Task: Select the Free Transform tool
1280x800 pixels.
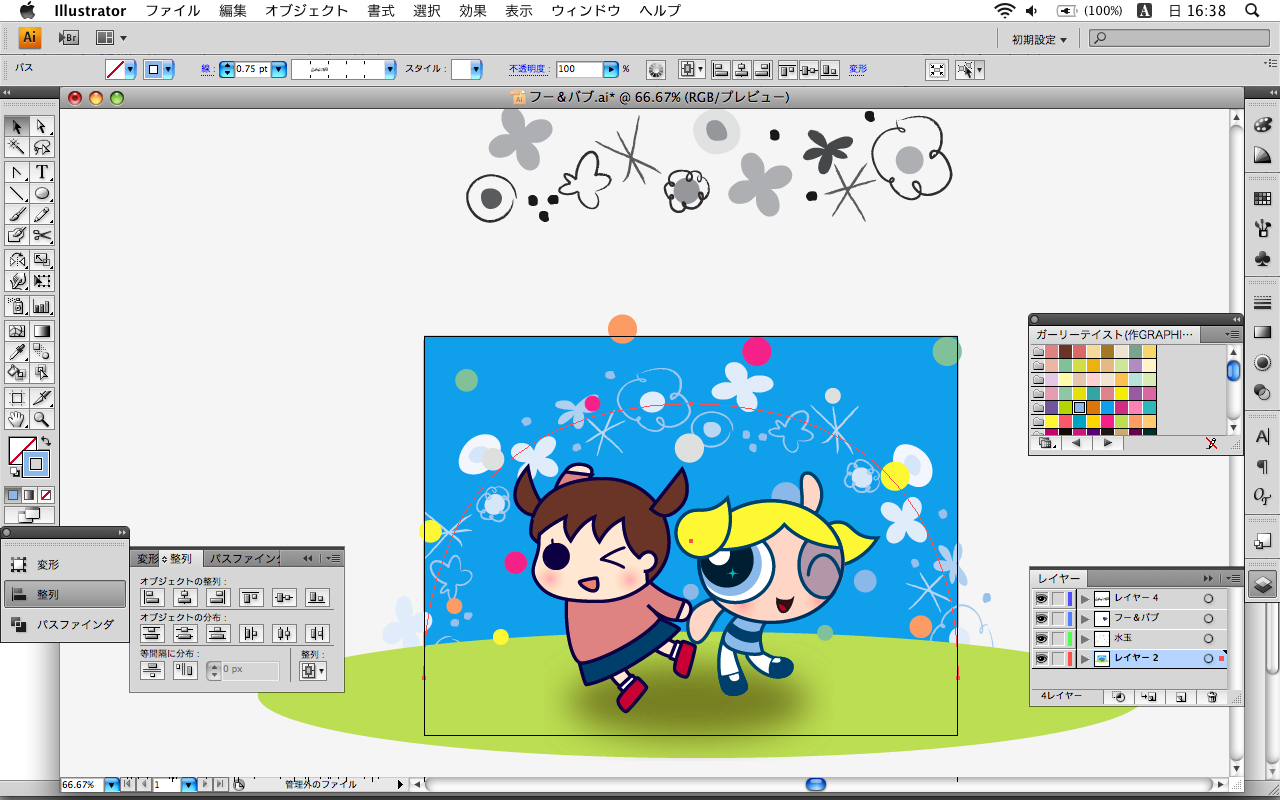Action: click(x=42, y=281)
